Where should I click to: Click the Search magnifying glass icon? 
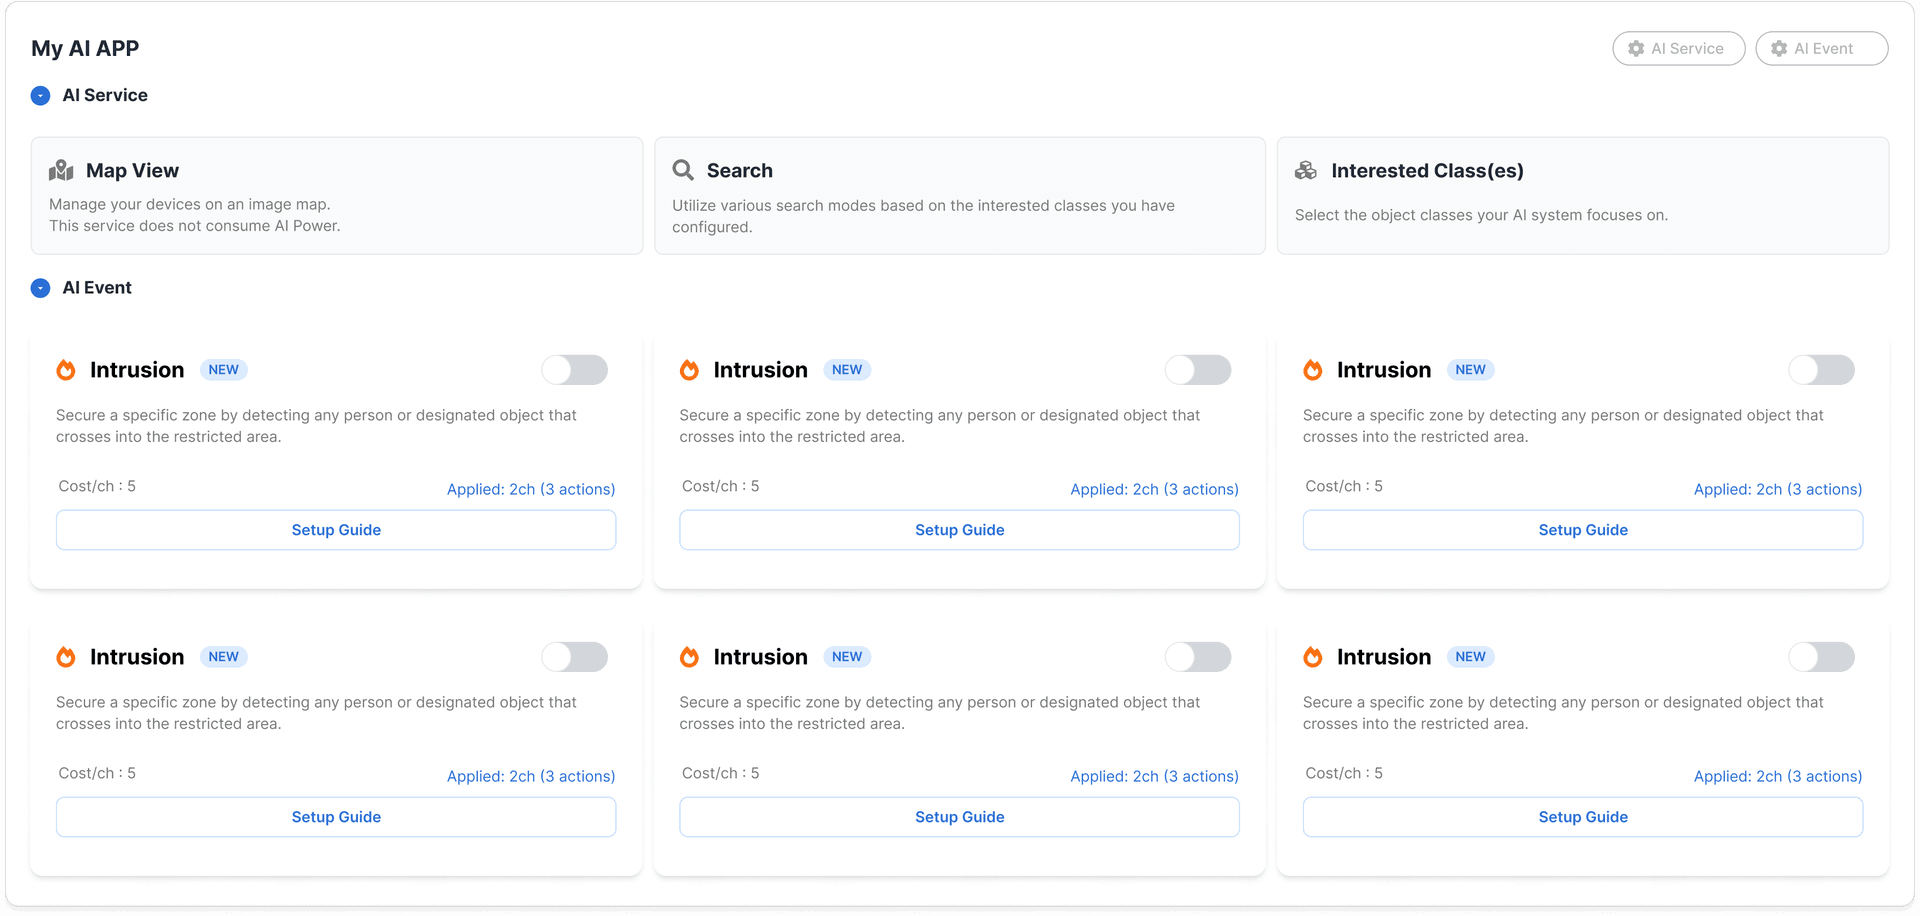coord(683,170)
